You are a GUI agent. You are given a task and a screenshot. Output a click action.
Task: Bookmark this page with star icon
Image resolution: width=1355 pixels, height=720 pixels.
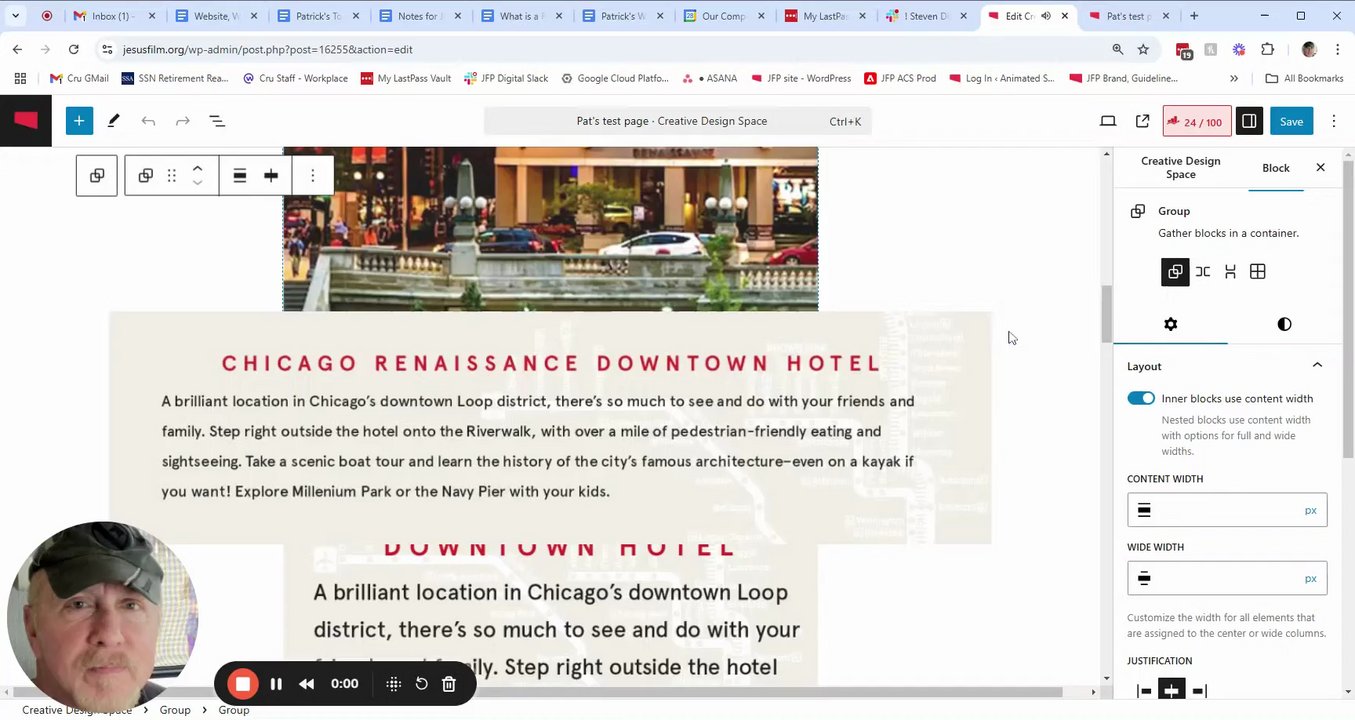click(1143, 49)
